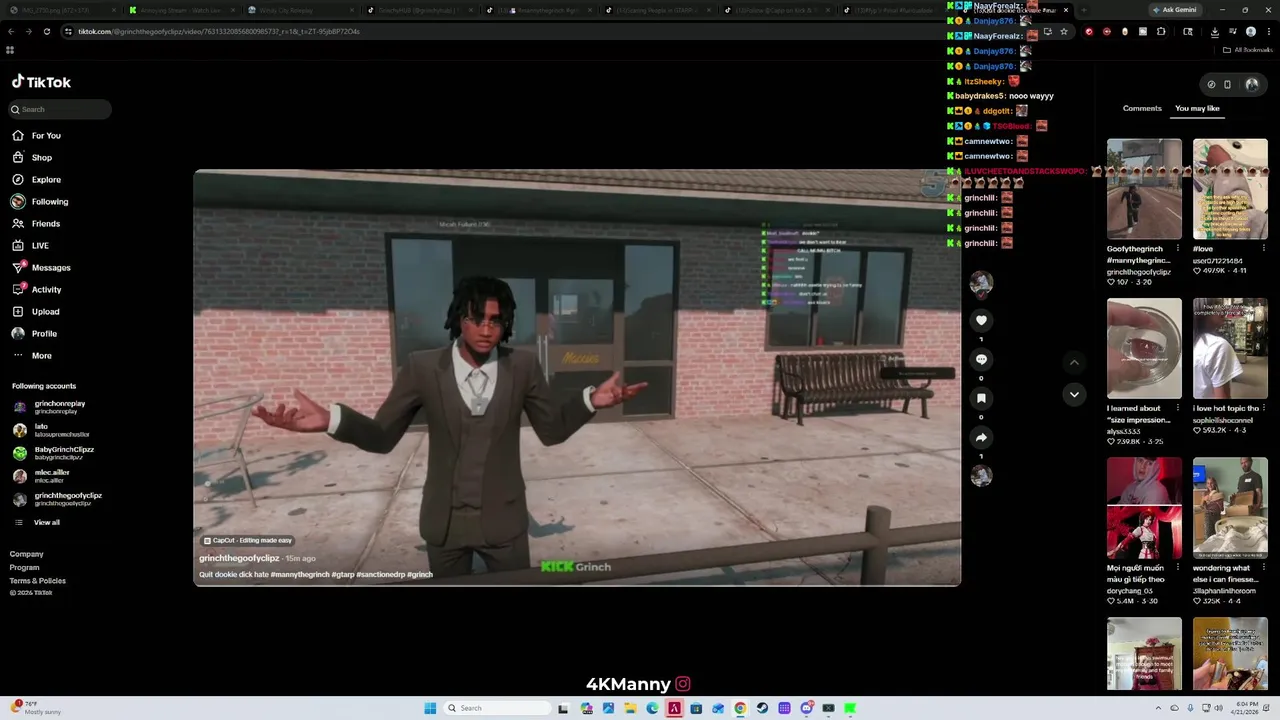The width and height of the screenshot is (1280, 720).
Task: Open the Company footer link
Action: point(27,554)
